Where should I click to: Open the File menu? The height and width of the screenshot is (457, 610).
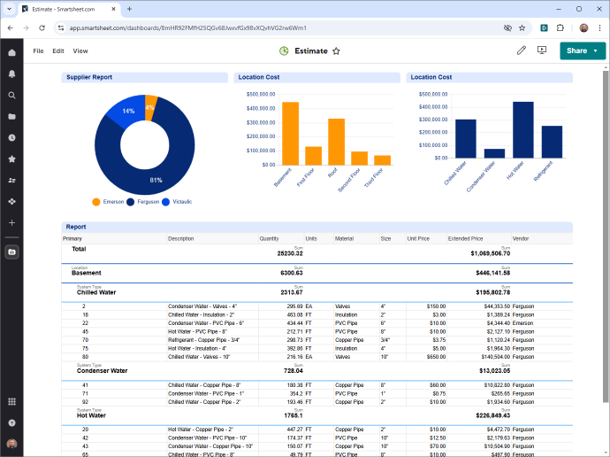point(38,50)
